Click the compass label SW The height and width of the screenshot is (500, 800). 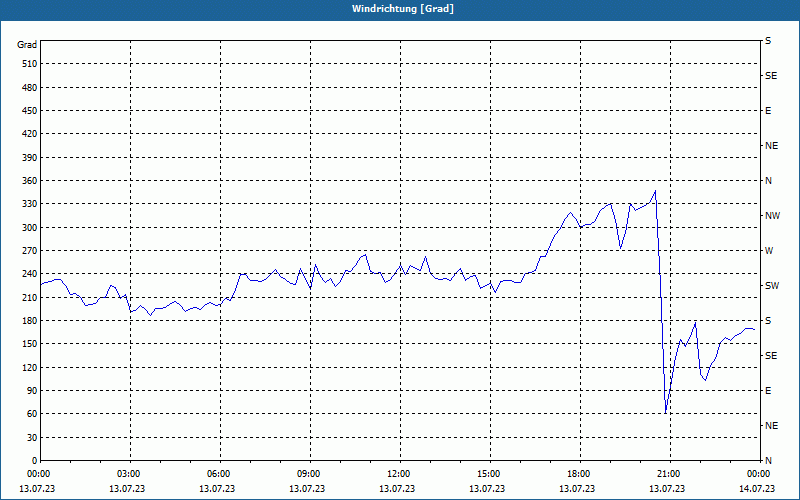(772, 286)
